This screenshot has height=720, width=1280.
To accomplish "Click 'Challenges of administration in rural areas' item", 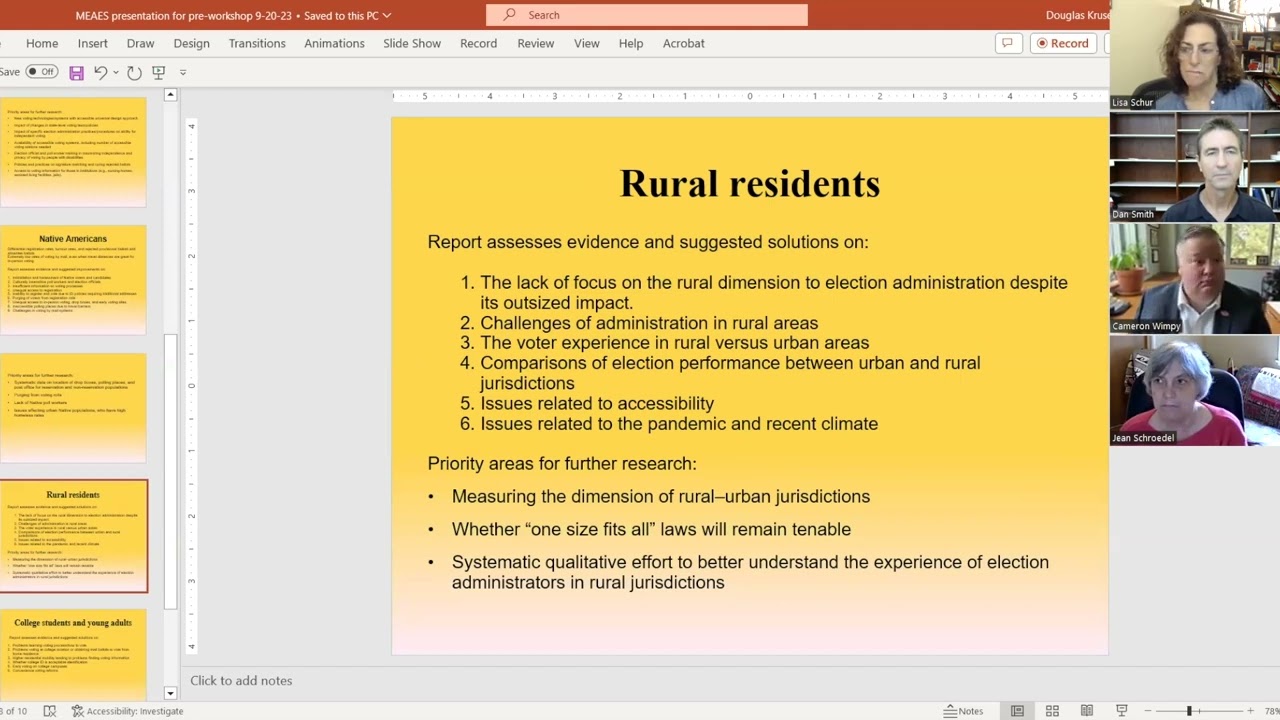I will click(x=649, y=323).
